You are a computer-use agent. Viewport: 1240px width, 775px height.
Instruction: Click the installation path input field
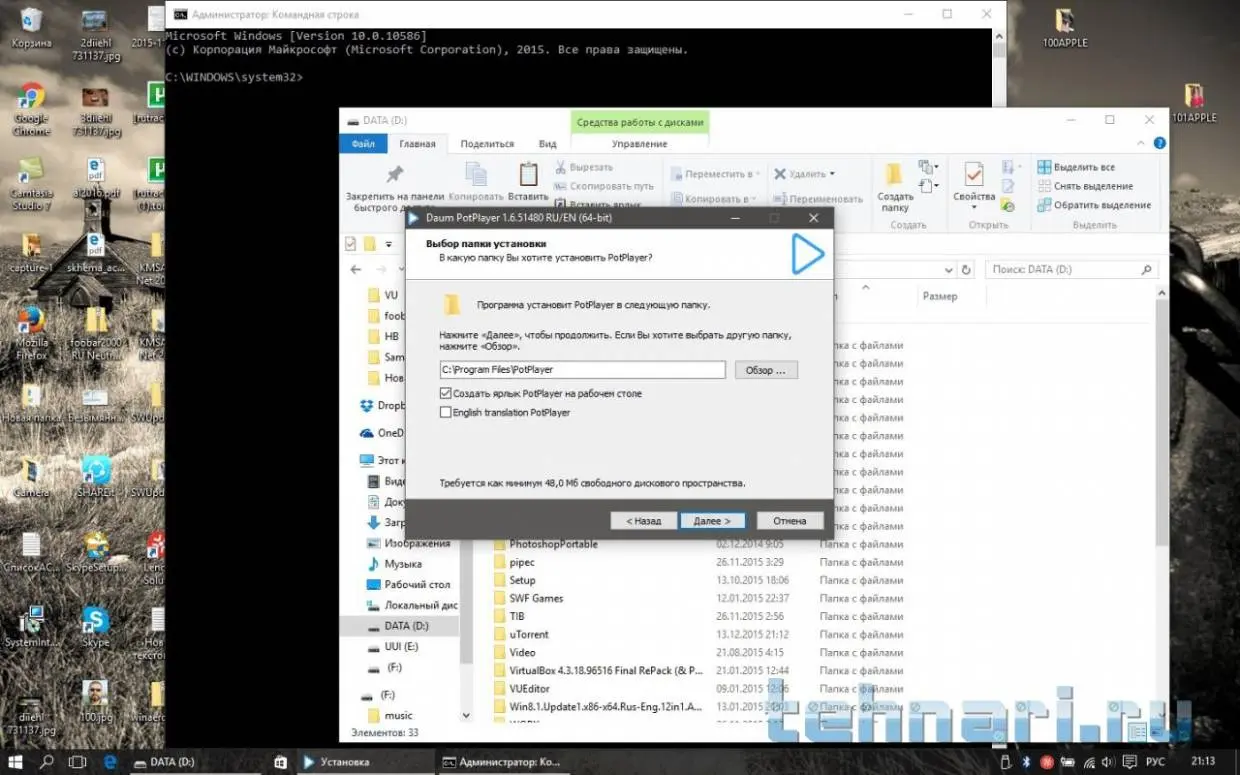coord(582,370)
